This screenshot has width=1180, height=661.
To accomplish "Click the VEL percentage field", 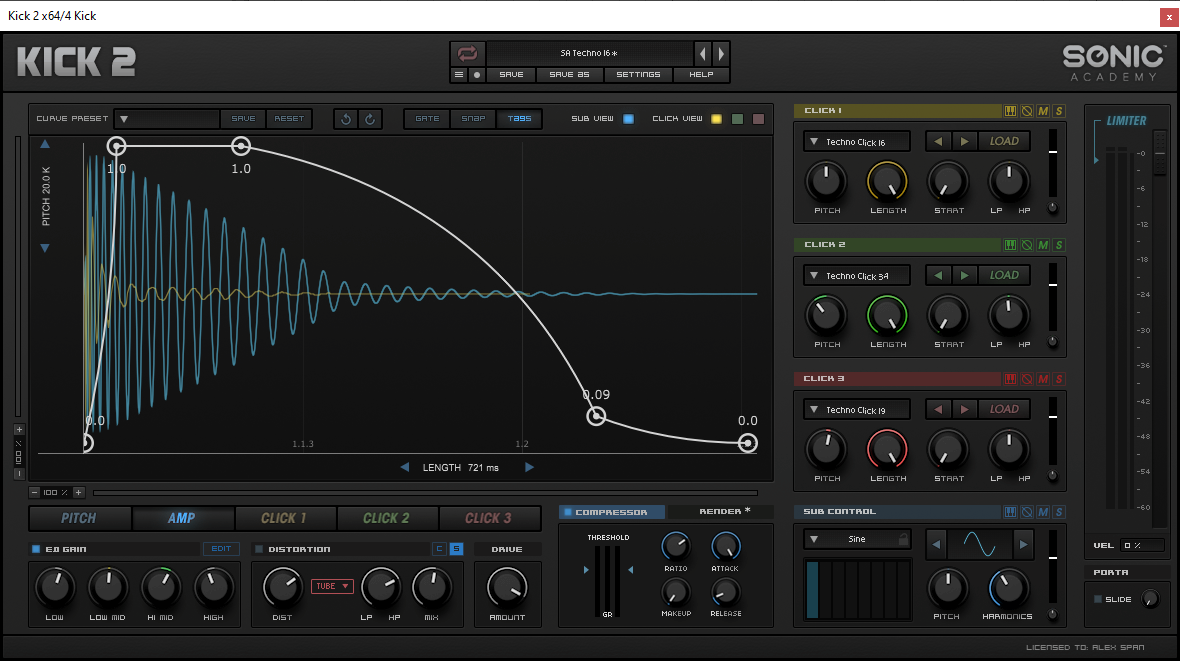I will (x=1142, y=545).
